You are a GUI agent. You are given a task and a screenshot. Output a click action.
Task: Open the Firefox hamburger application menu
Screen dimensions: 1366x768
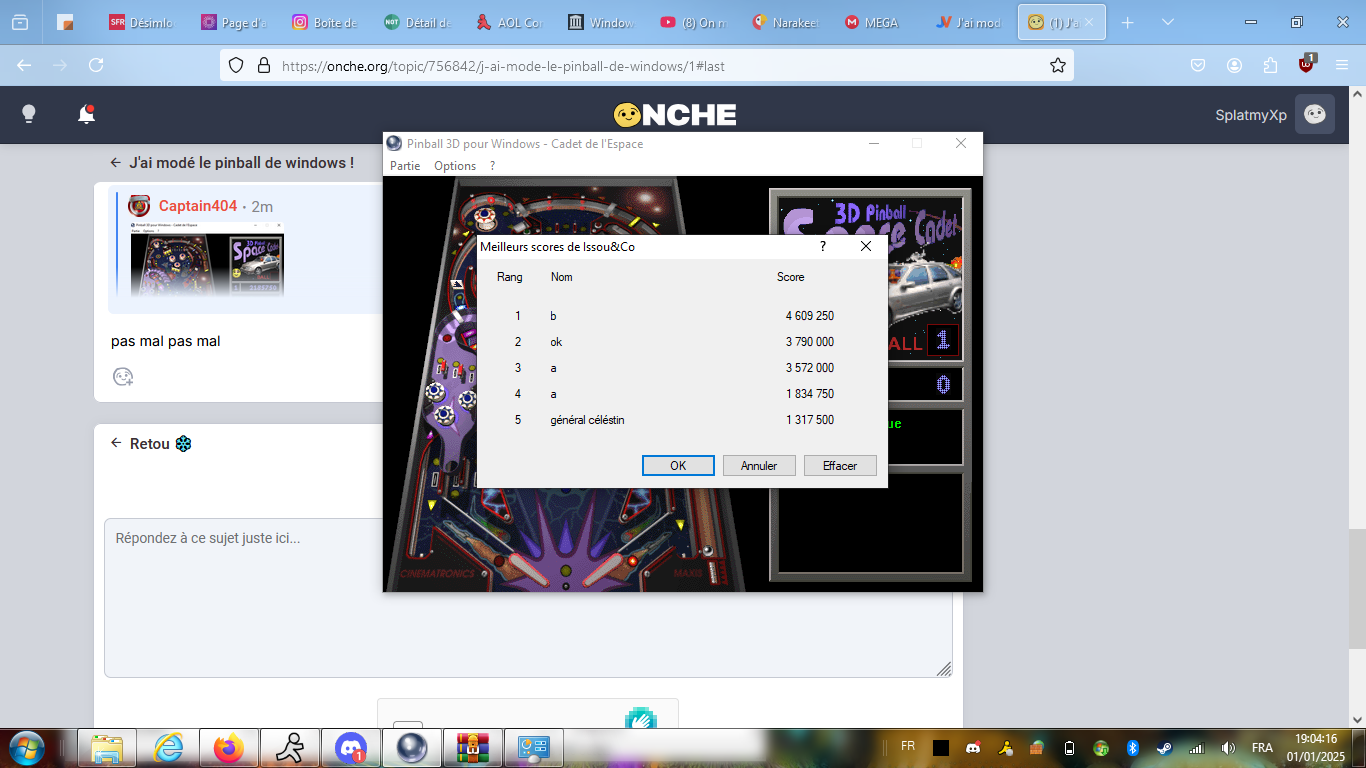coord(1342,65)
